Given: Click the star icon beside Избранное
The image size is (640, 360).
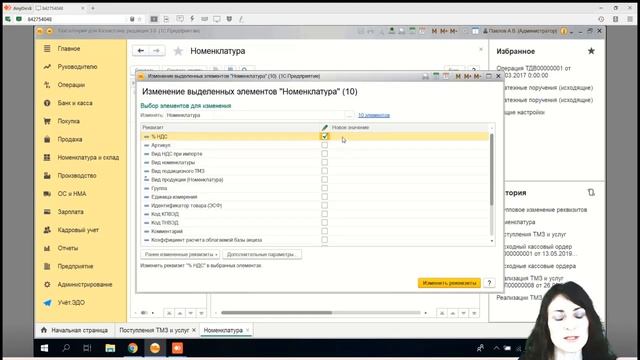Looking at the screenshot, I should [591, 51].
